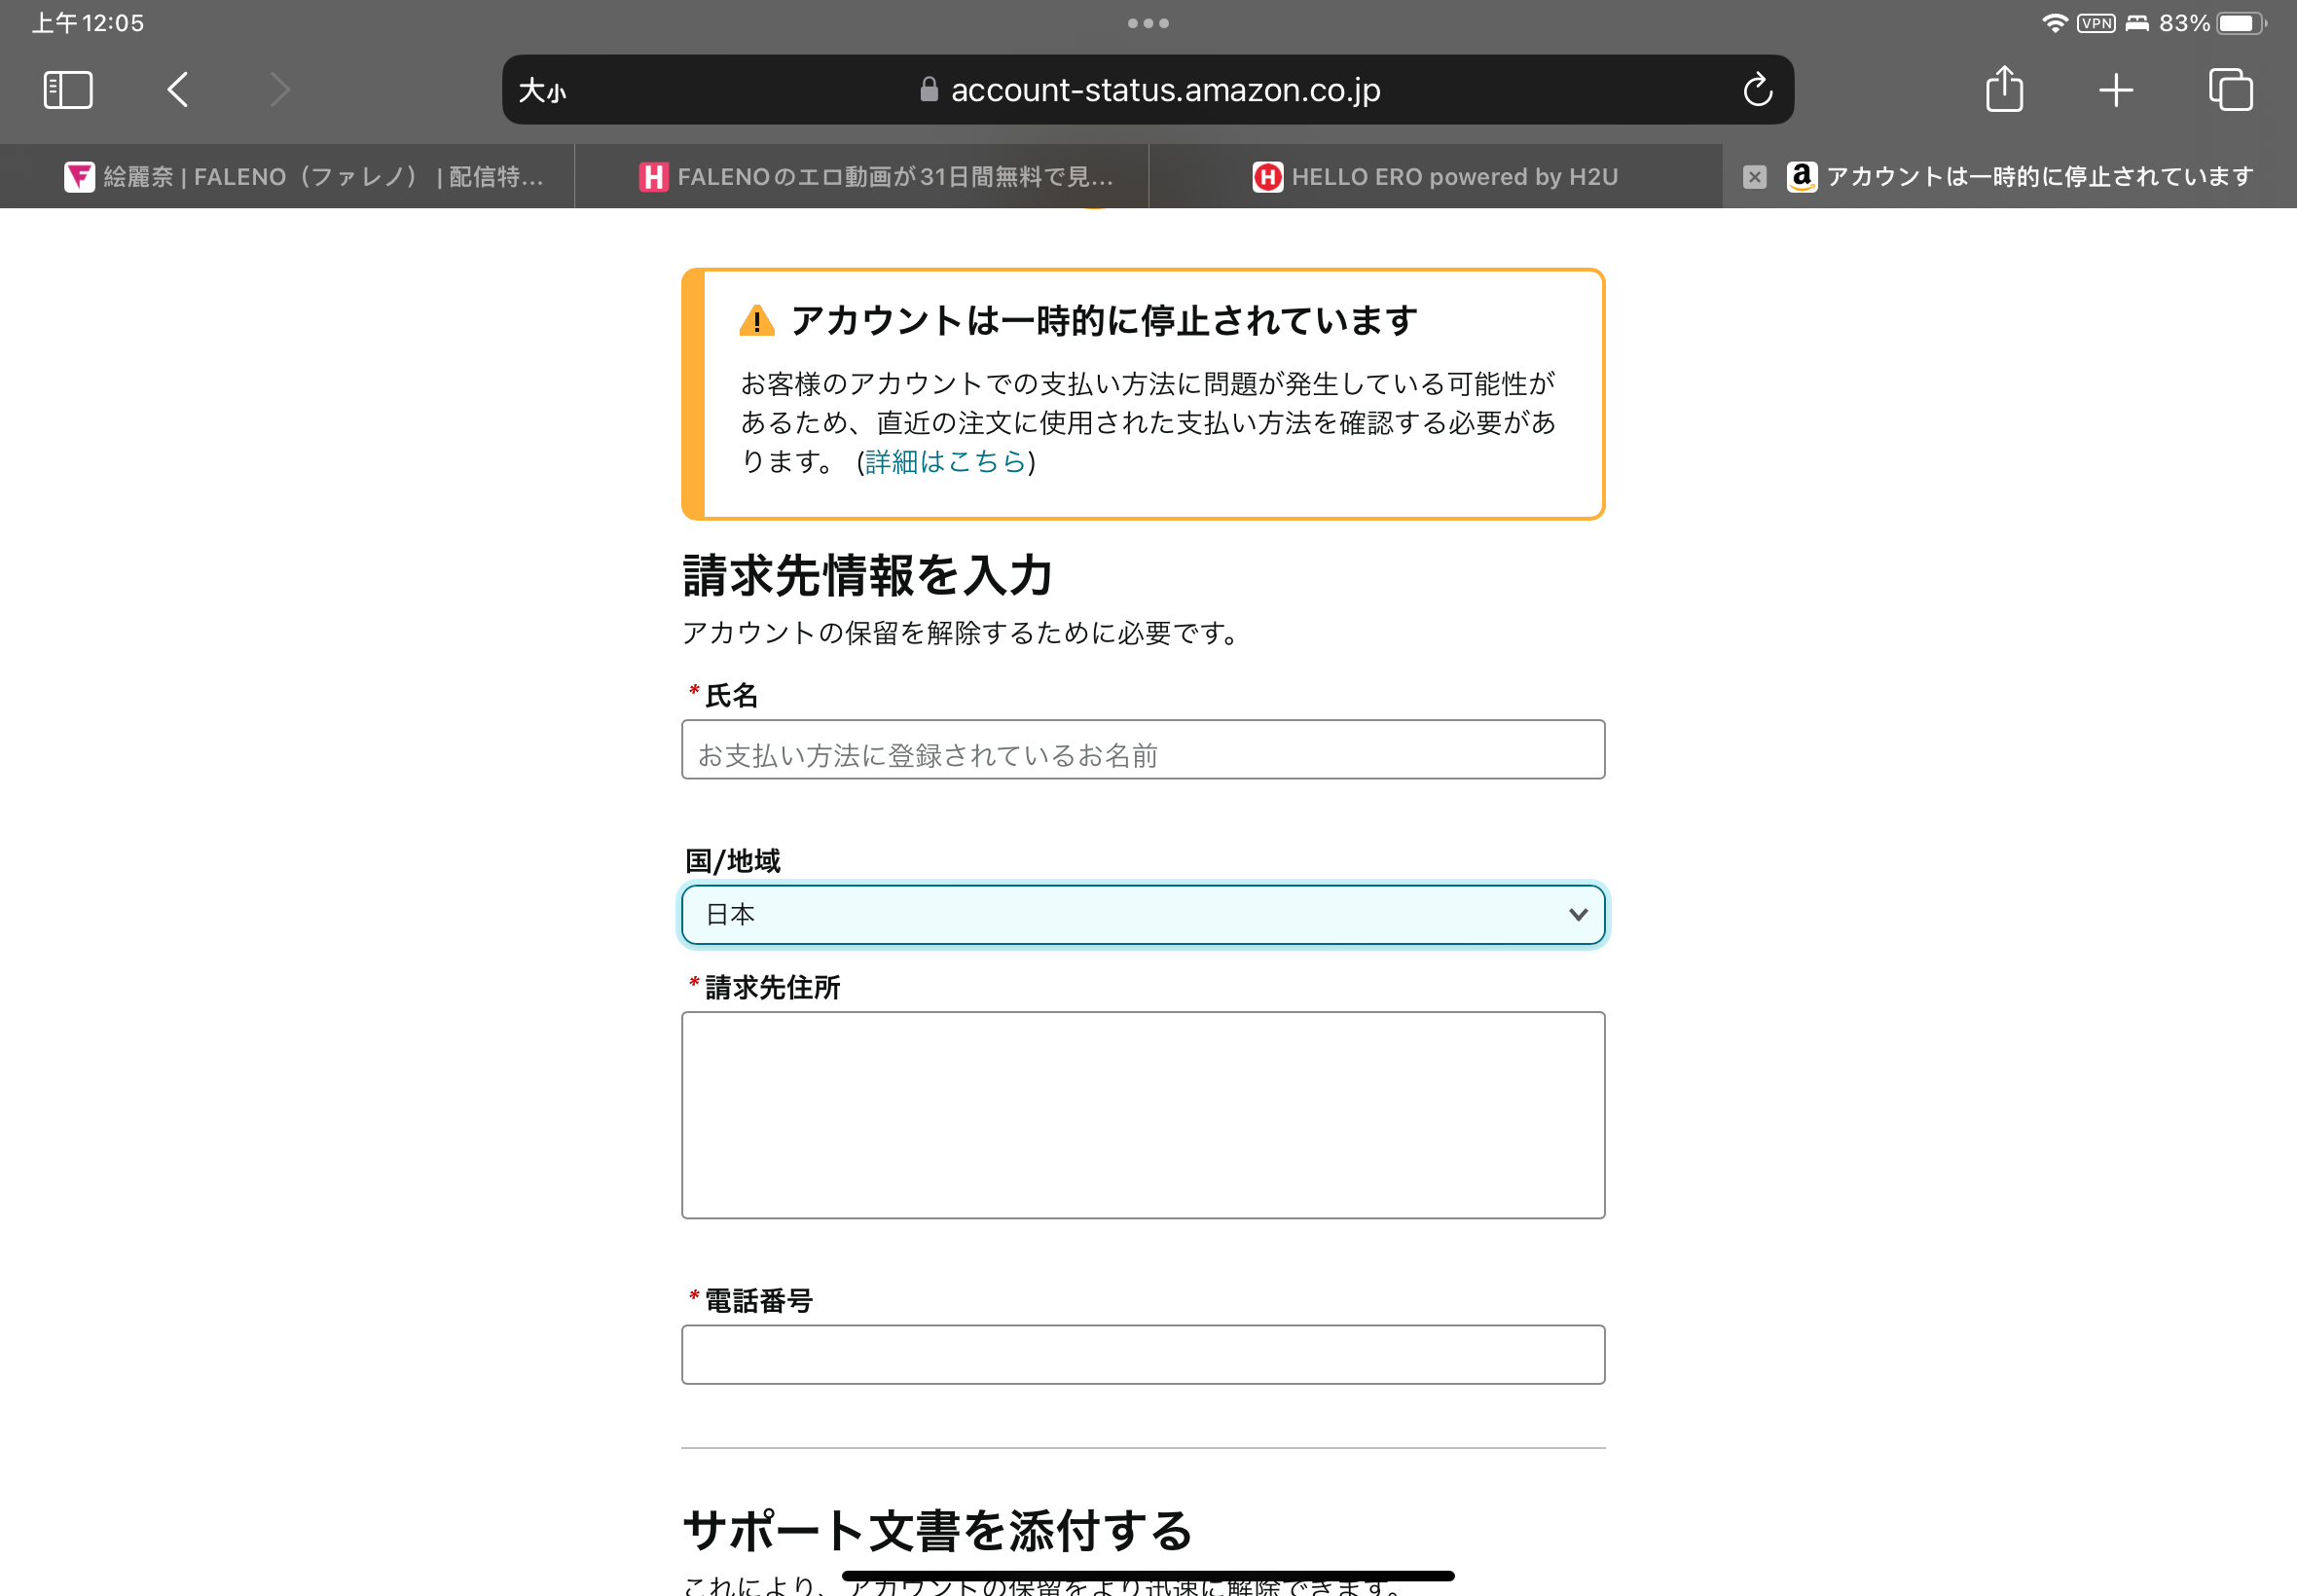Screen dimensions: 2297x1596
Task: Tap the three-dot multitasking indicator
Action: tap(1148, 23)
